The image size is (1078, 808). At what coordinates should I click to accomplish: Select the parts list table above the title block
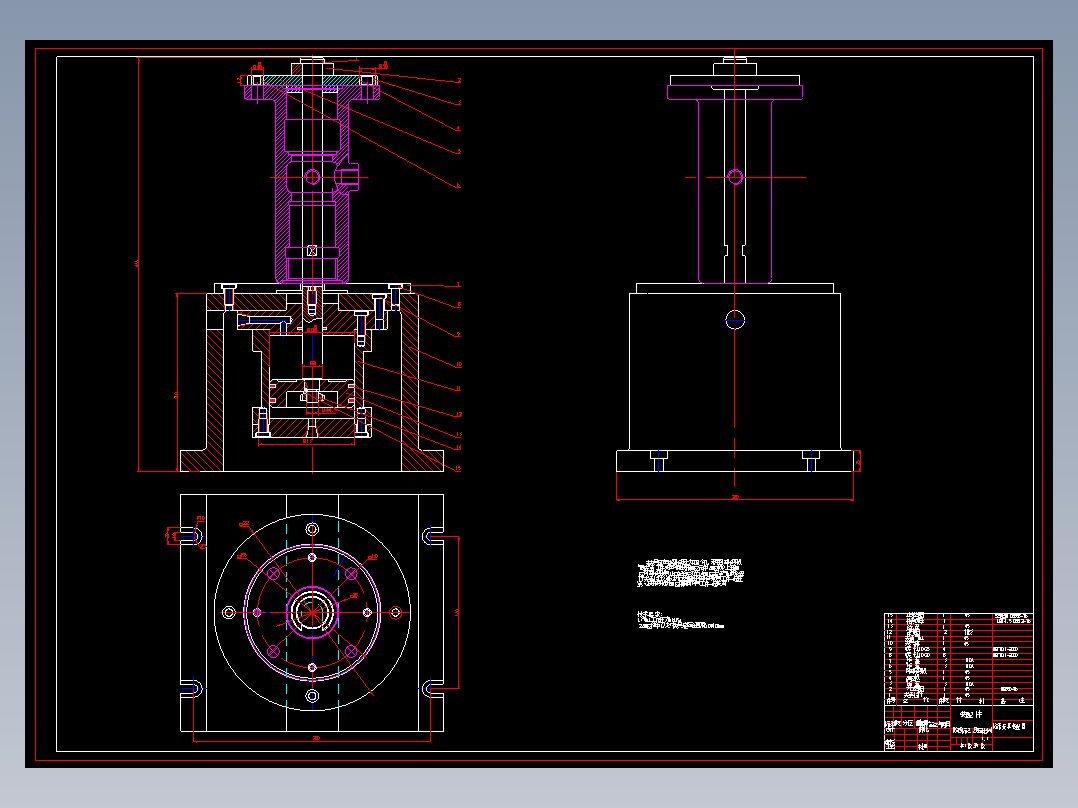click(x=958, y=659)
